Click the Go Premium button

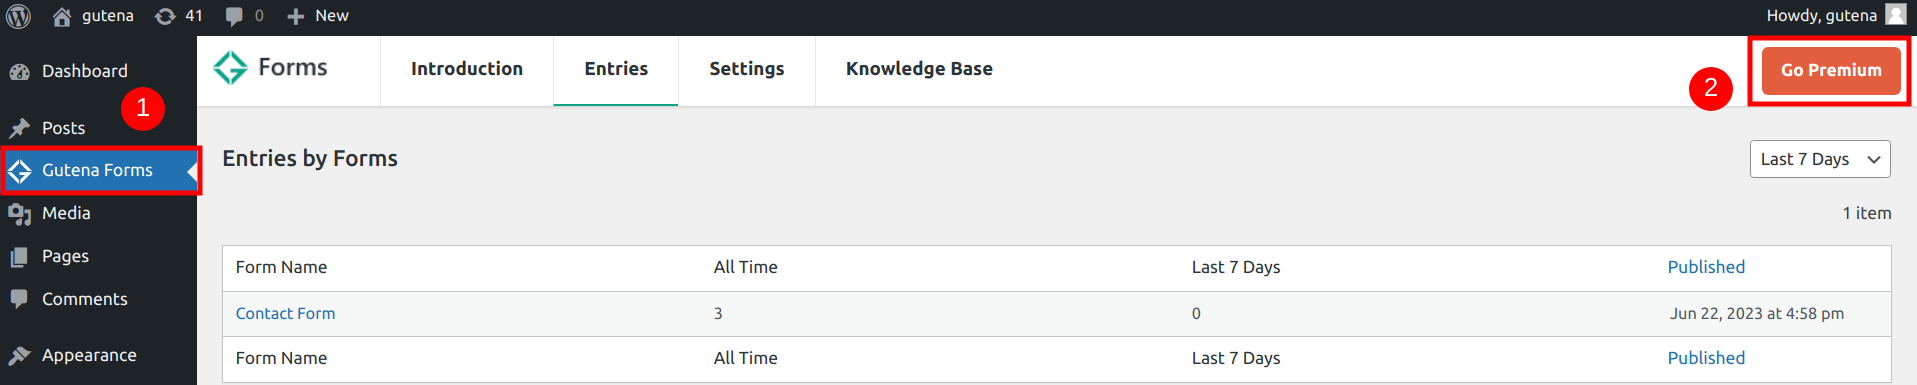click(x=1831, y=71)
